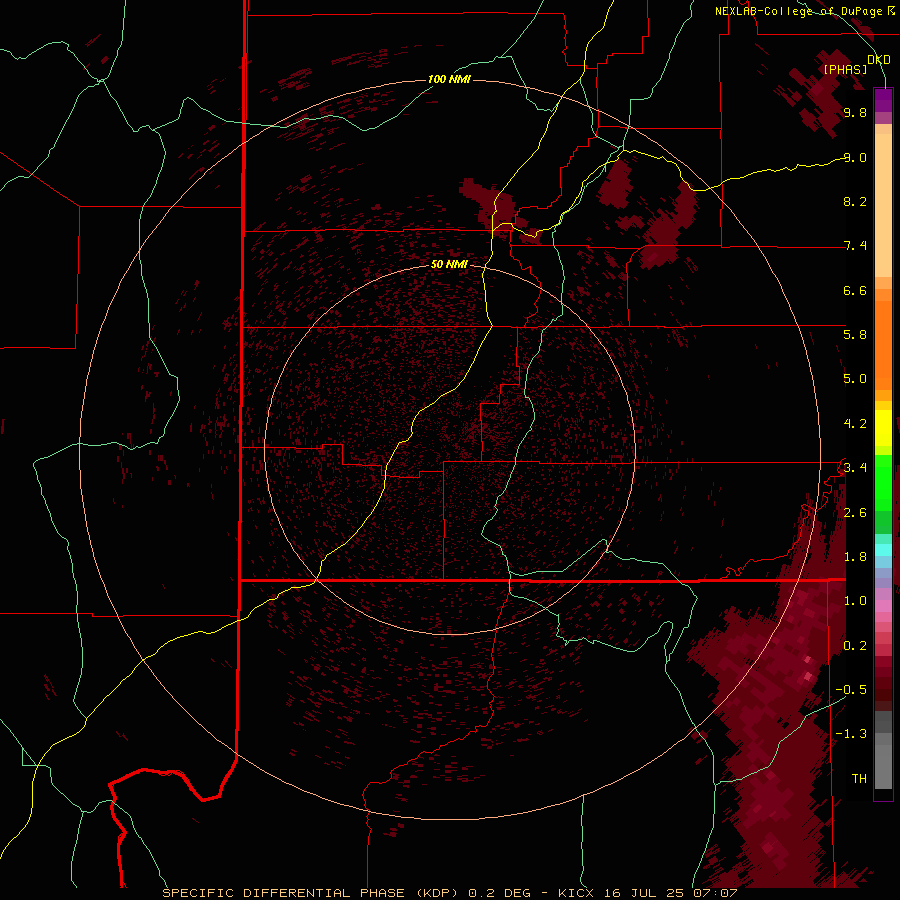Pick the purple segment at the top of the color bar
900x900 pixels.
click(x=883, y=101)
